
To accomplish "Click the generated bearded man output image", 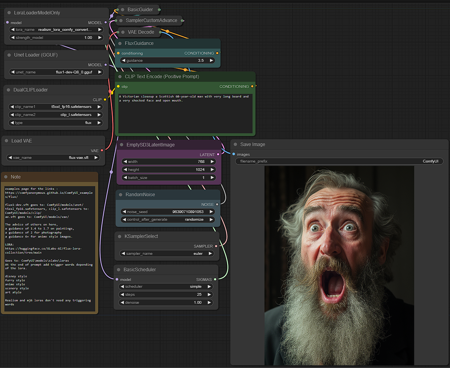I will point(339,266).
